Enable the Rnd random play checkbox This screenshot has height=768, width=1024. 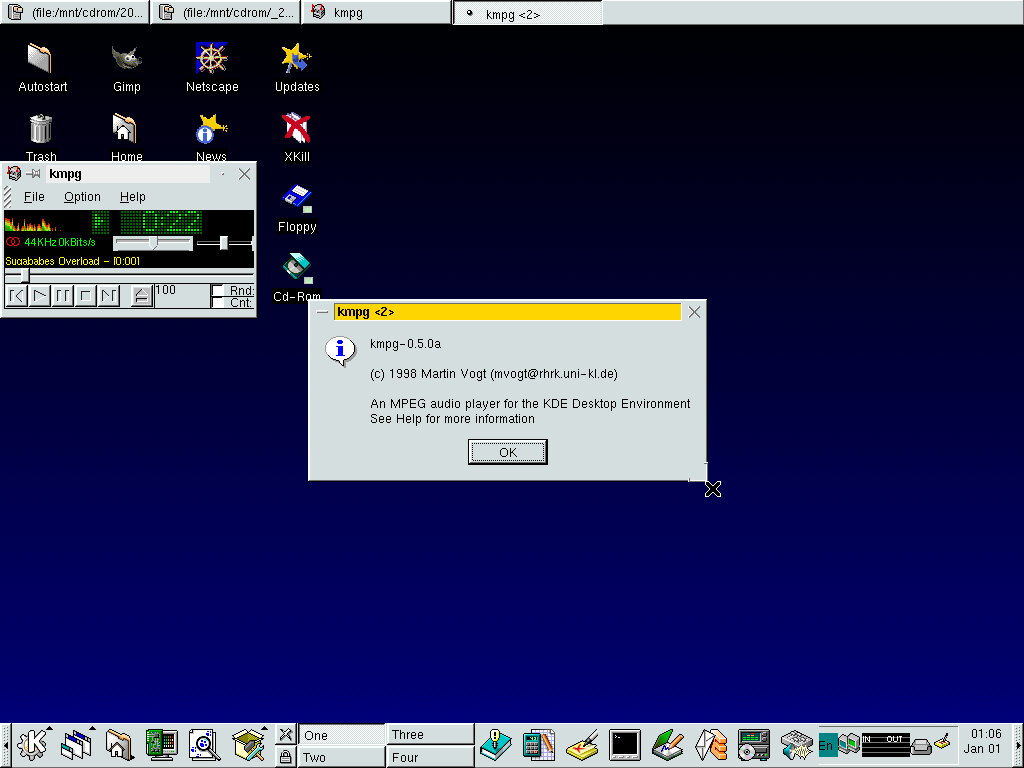219,290
